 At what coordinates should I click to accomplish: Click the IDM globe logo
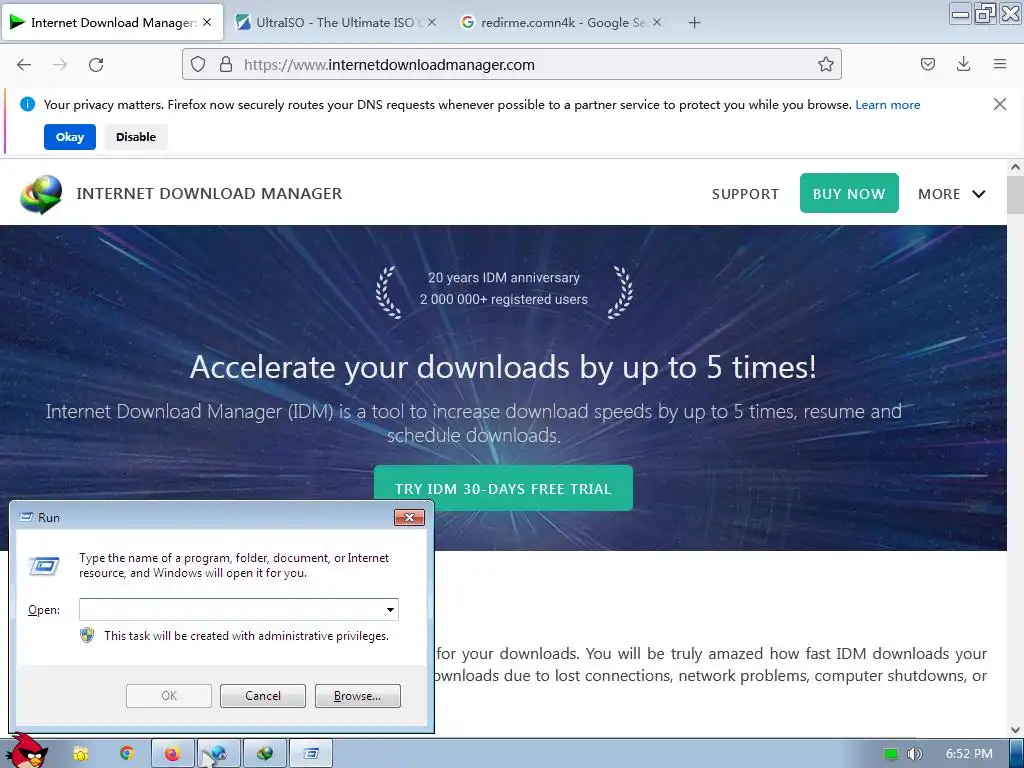(x=41, y=194)
